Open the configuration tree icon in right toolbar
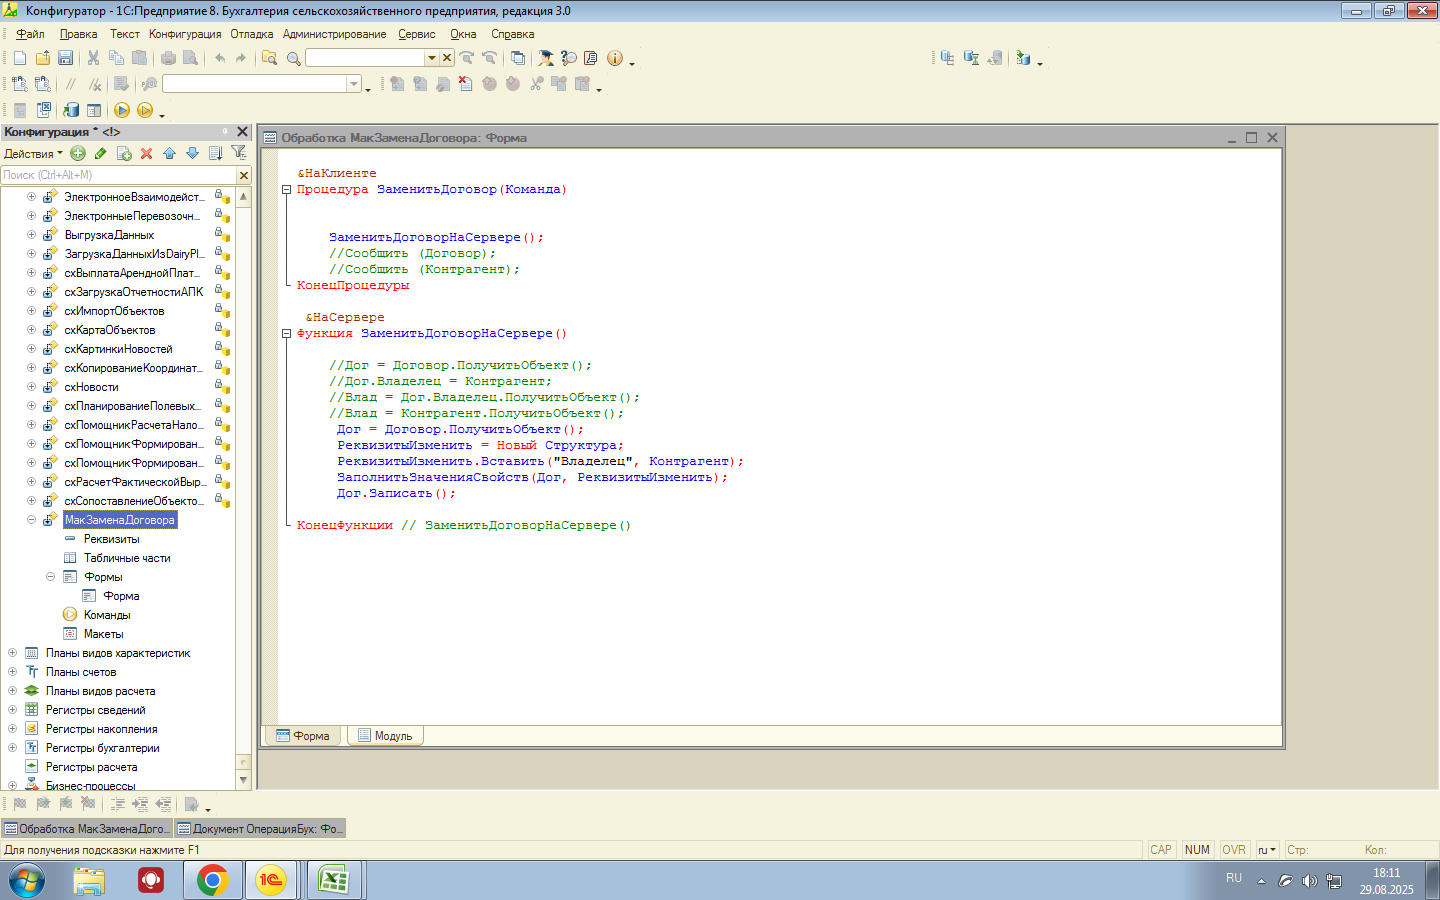The width and height of the screenshot is (1440, 900). click(947, 58)
